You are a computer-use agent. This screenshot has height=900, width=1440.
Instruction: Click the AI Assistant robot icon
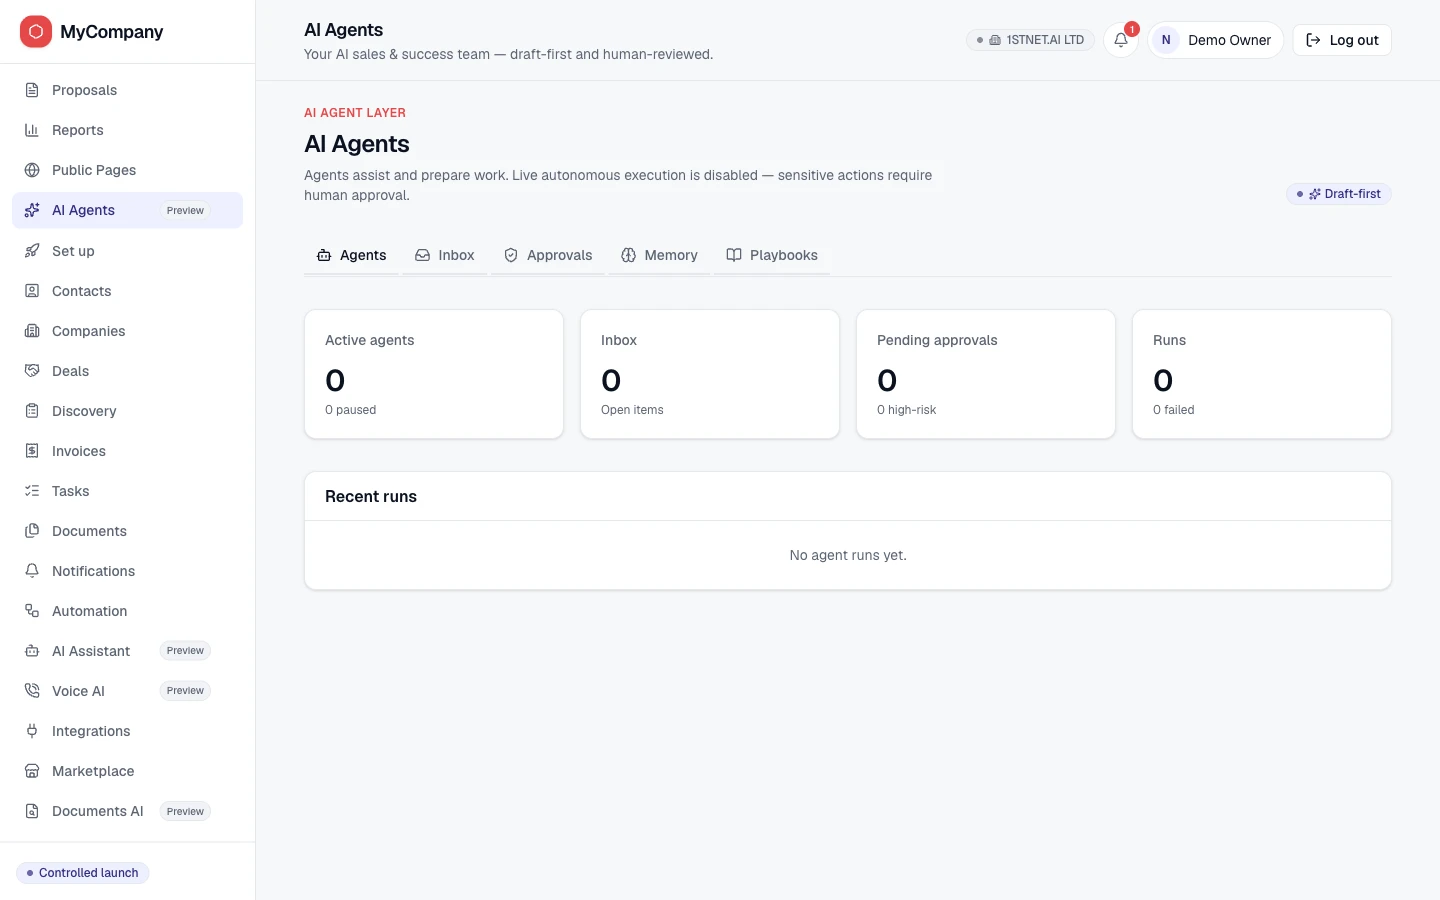[x=32, y=651]
